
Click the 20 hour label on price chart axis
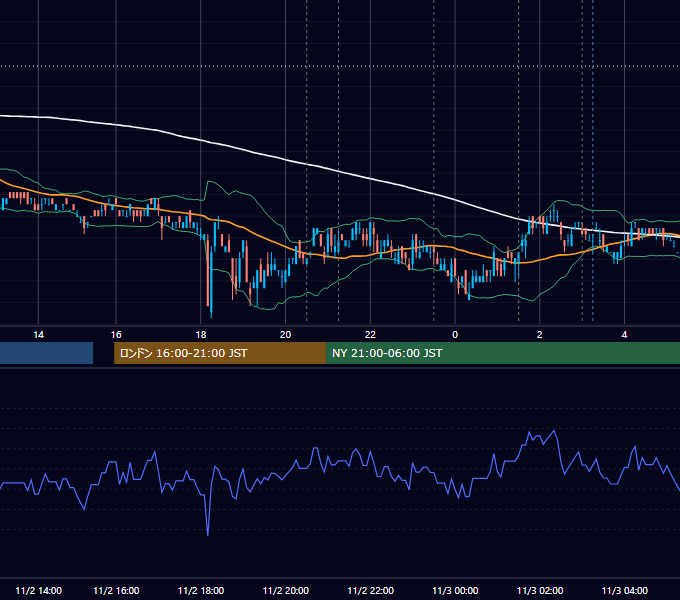click(x=285, y=335)
